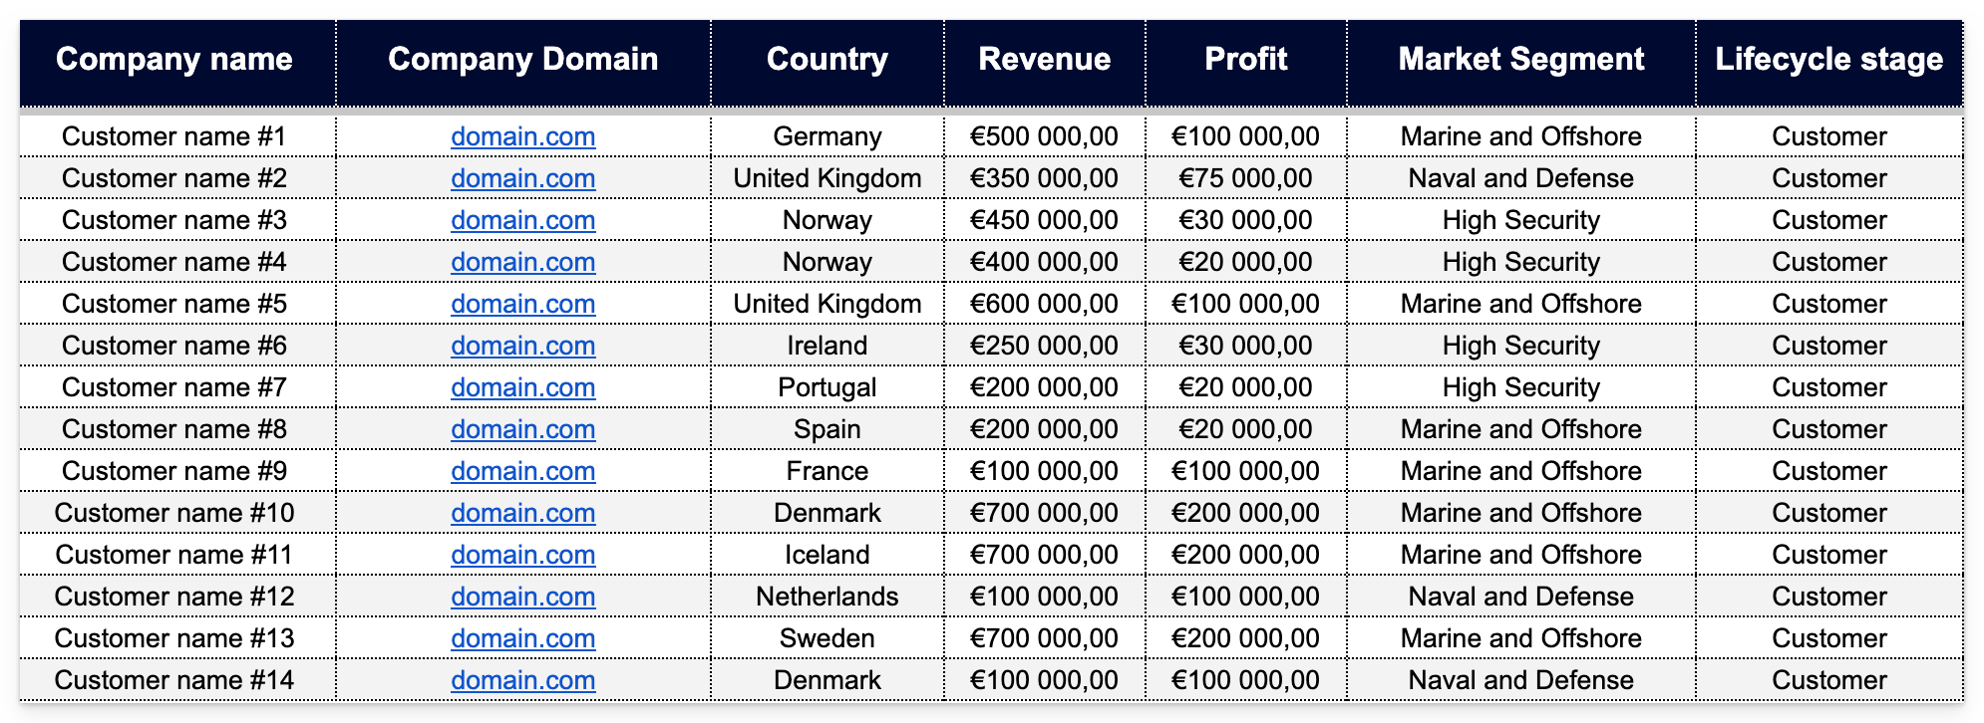Click the domain.com link for Customer name #12
The height and width of the screenshot is (723, 1984).
[x=523, y=597]
